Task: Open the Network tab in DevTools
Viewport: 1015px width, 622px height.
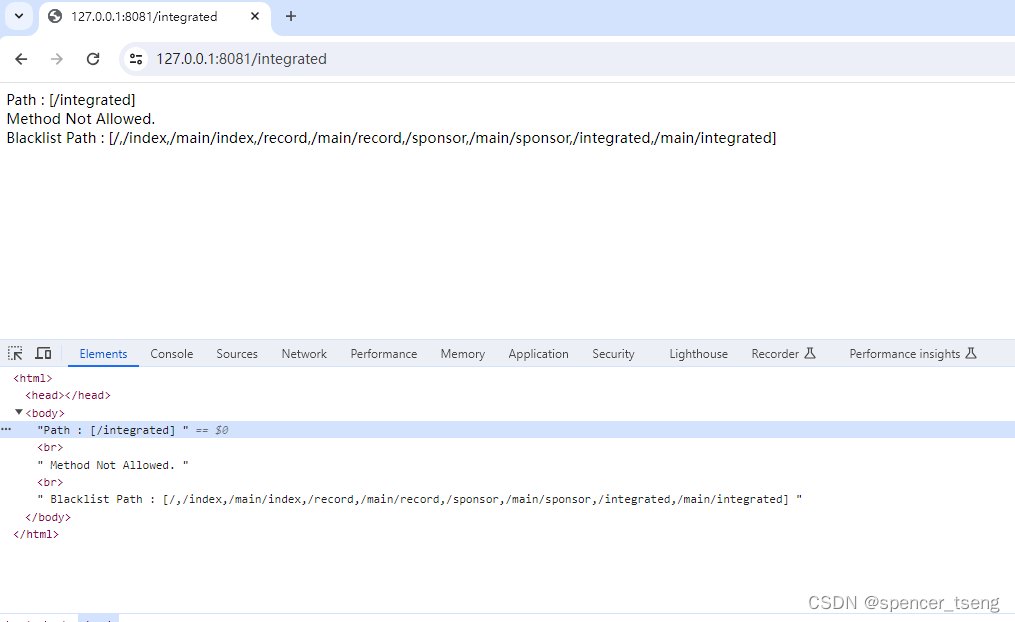Action: tap(303, 353)
